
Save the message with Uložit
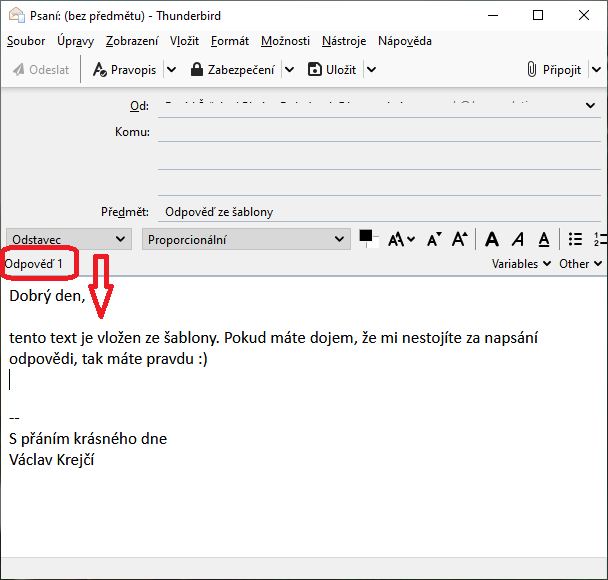[x=332, y=70]
